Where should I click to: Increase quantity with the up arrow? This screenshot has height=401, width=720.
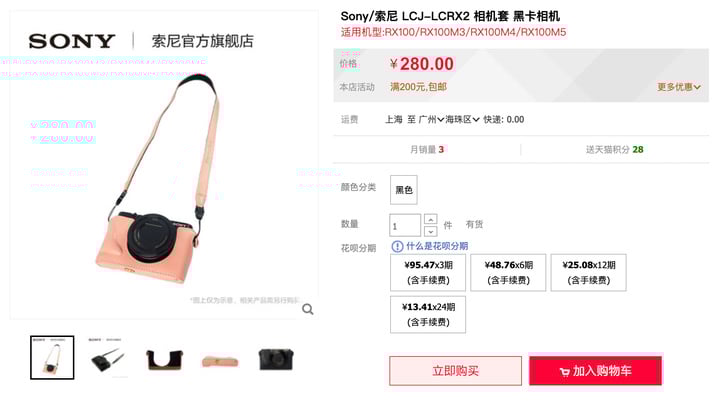[430, 219]
